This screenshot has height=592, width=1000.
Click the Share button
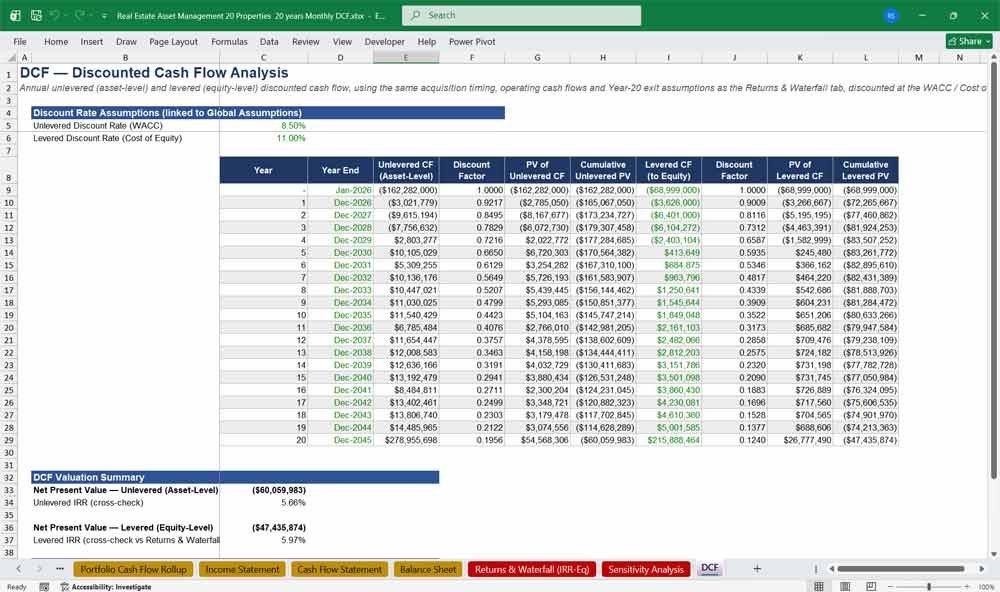(x=969, y=41)
